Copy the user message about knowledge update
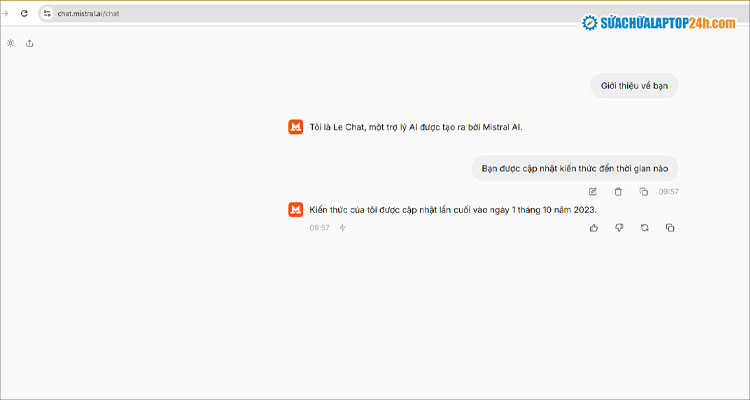Screen dimensions: 750x400 [644, 191]
